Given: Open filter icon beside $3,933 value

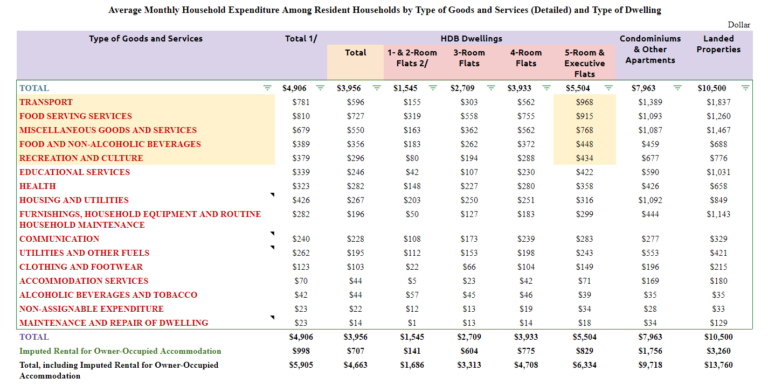Looking at the screenshot, I should tap(546, 88).
